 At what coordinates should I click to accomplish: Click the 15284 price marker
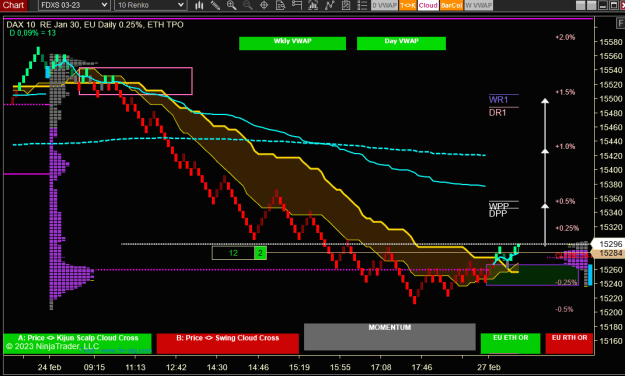click(x=610, y=253)
